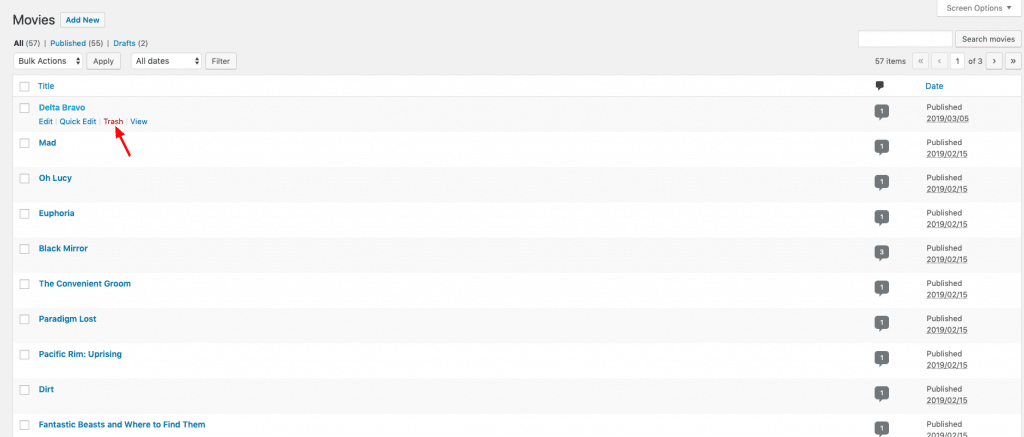Jump to last page double arrow
The width and height of the screenshot is (1024, 437).
tap(1014, 61)
